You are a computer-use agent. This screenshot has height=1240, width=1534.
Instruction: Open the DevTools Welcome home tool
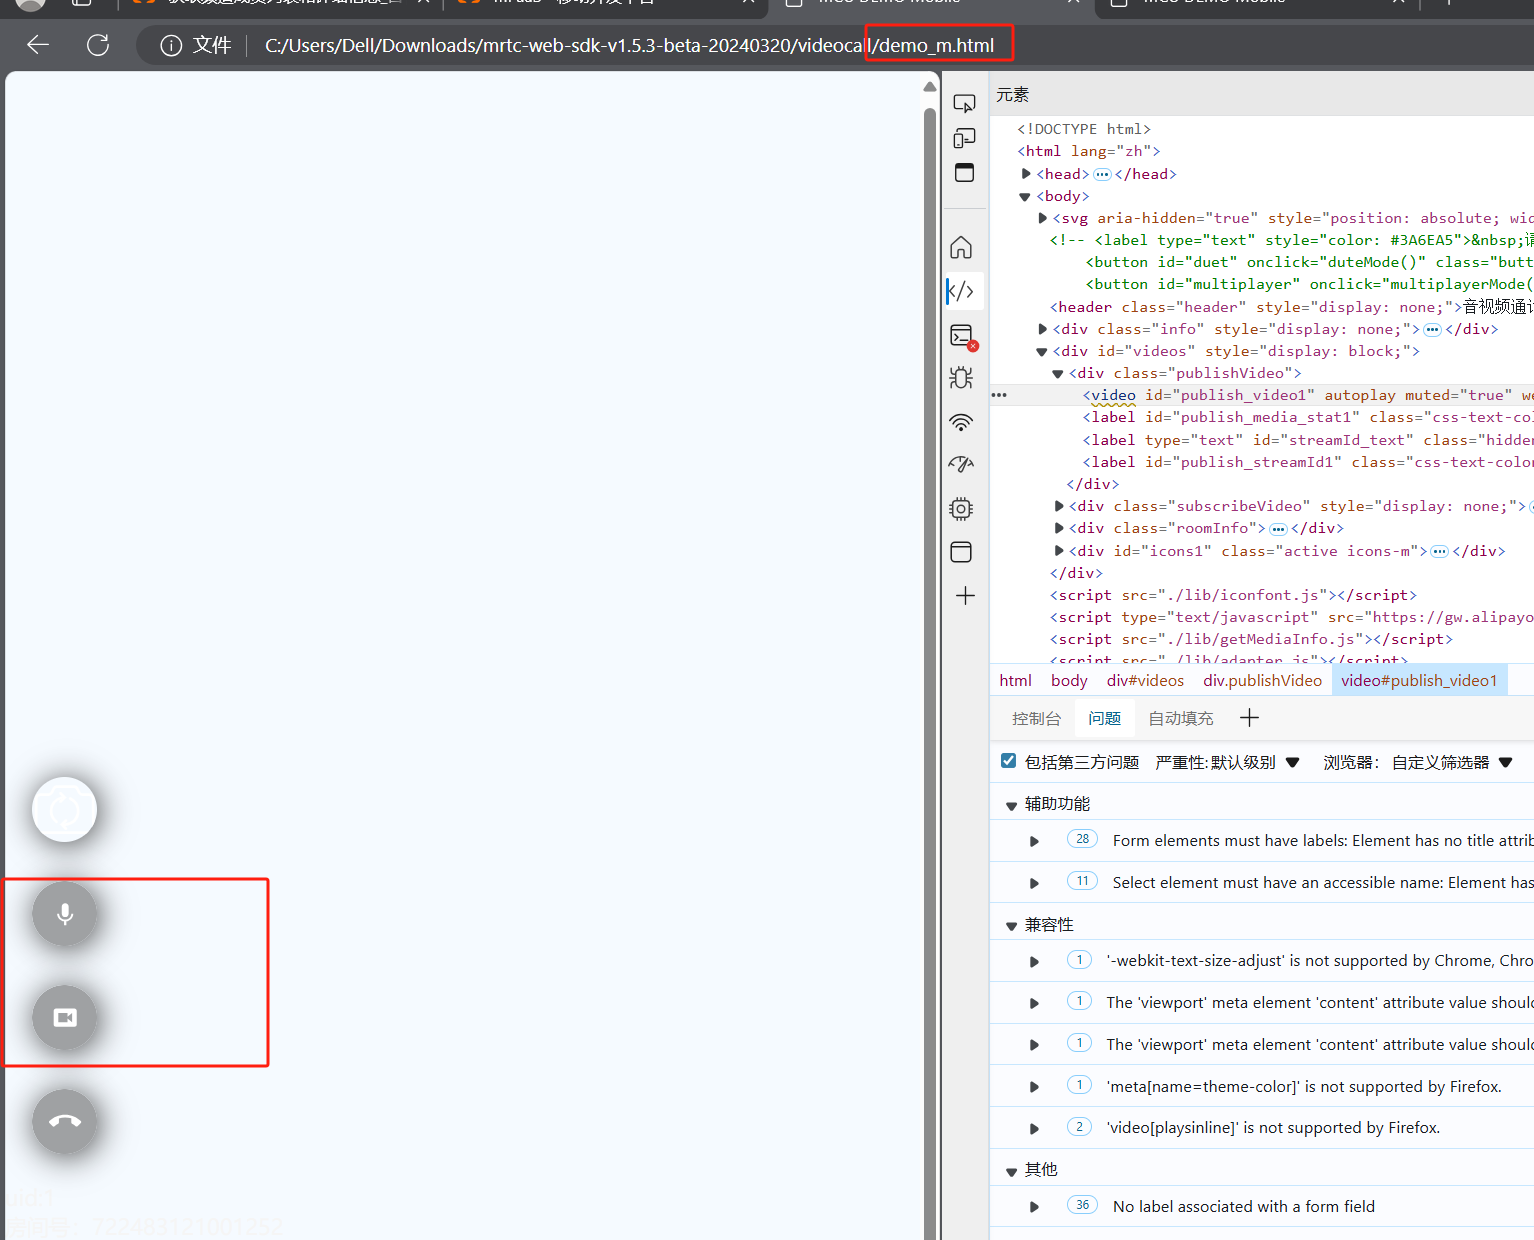pos(961,247)
